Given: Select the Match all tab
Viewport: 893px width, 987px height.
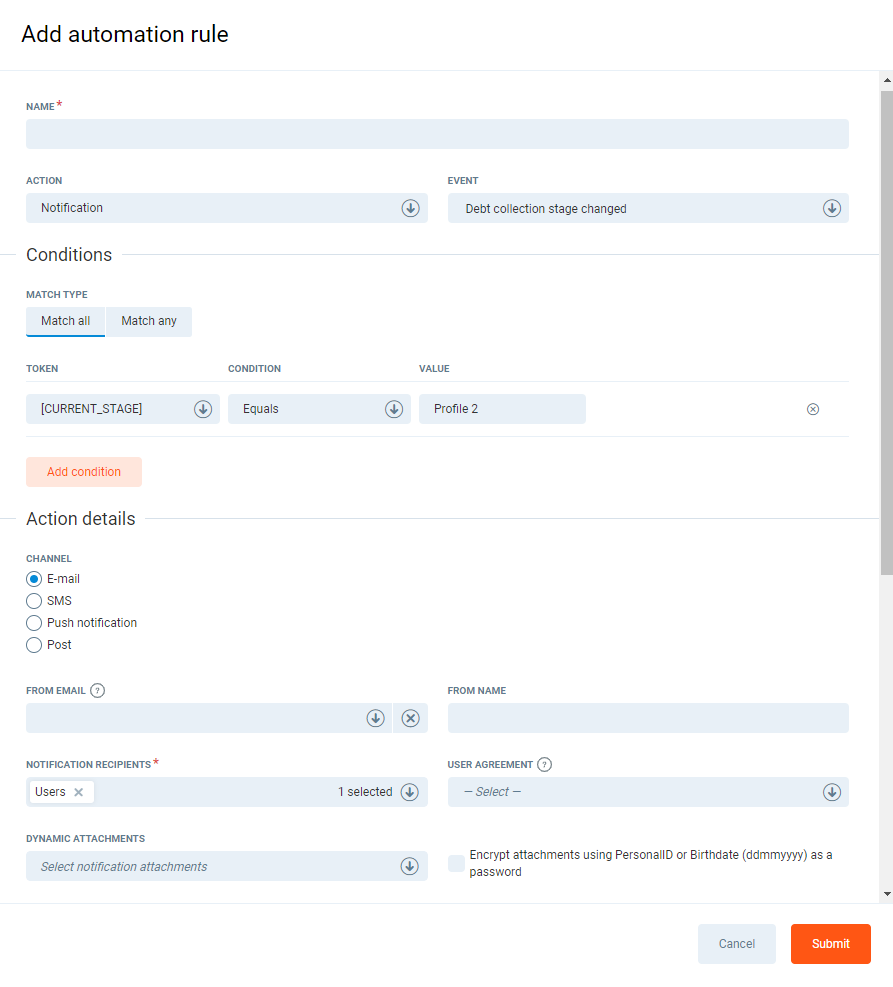Looking at the screenshot, I should (x=66, y=321).
